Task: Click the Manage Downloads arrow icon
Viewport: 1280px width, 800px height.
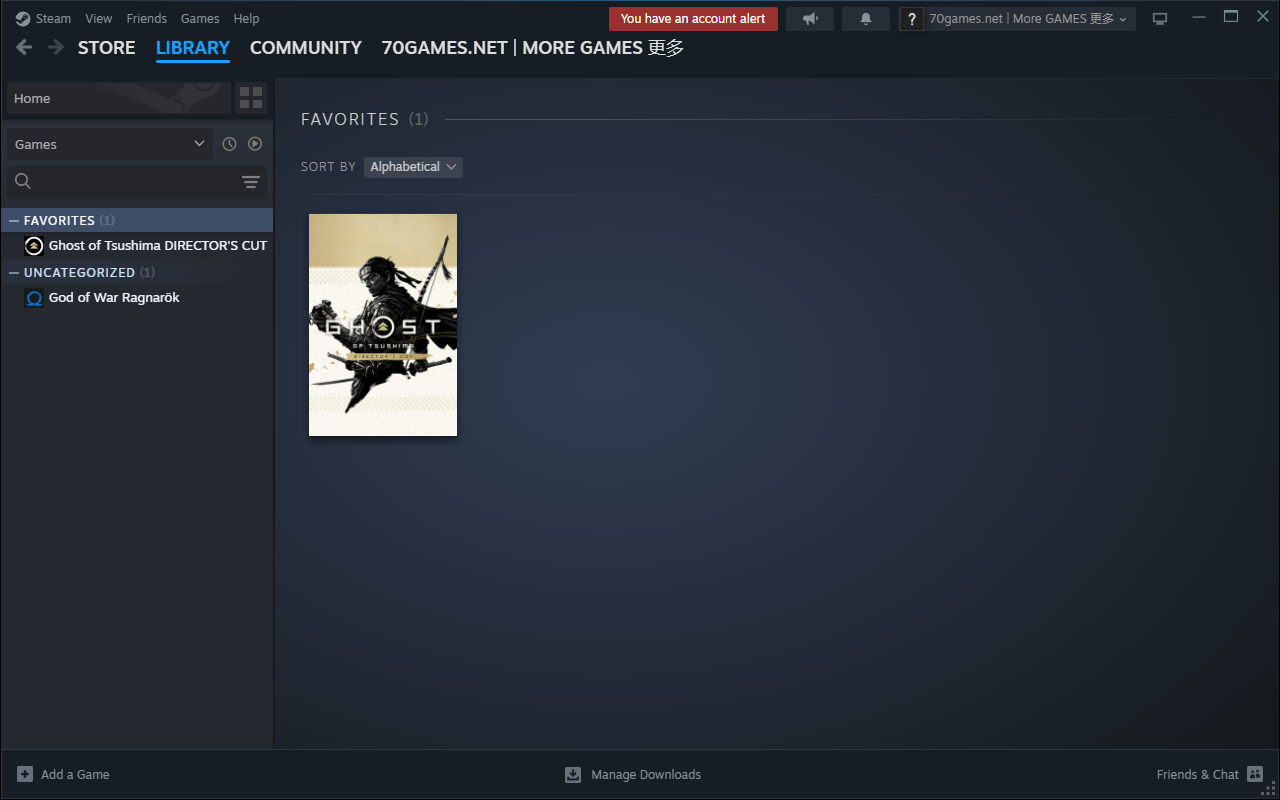Action: point(573,774)
